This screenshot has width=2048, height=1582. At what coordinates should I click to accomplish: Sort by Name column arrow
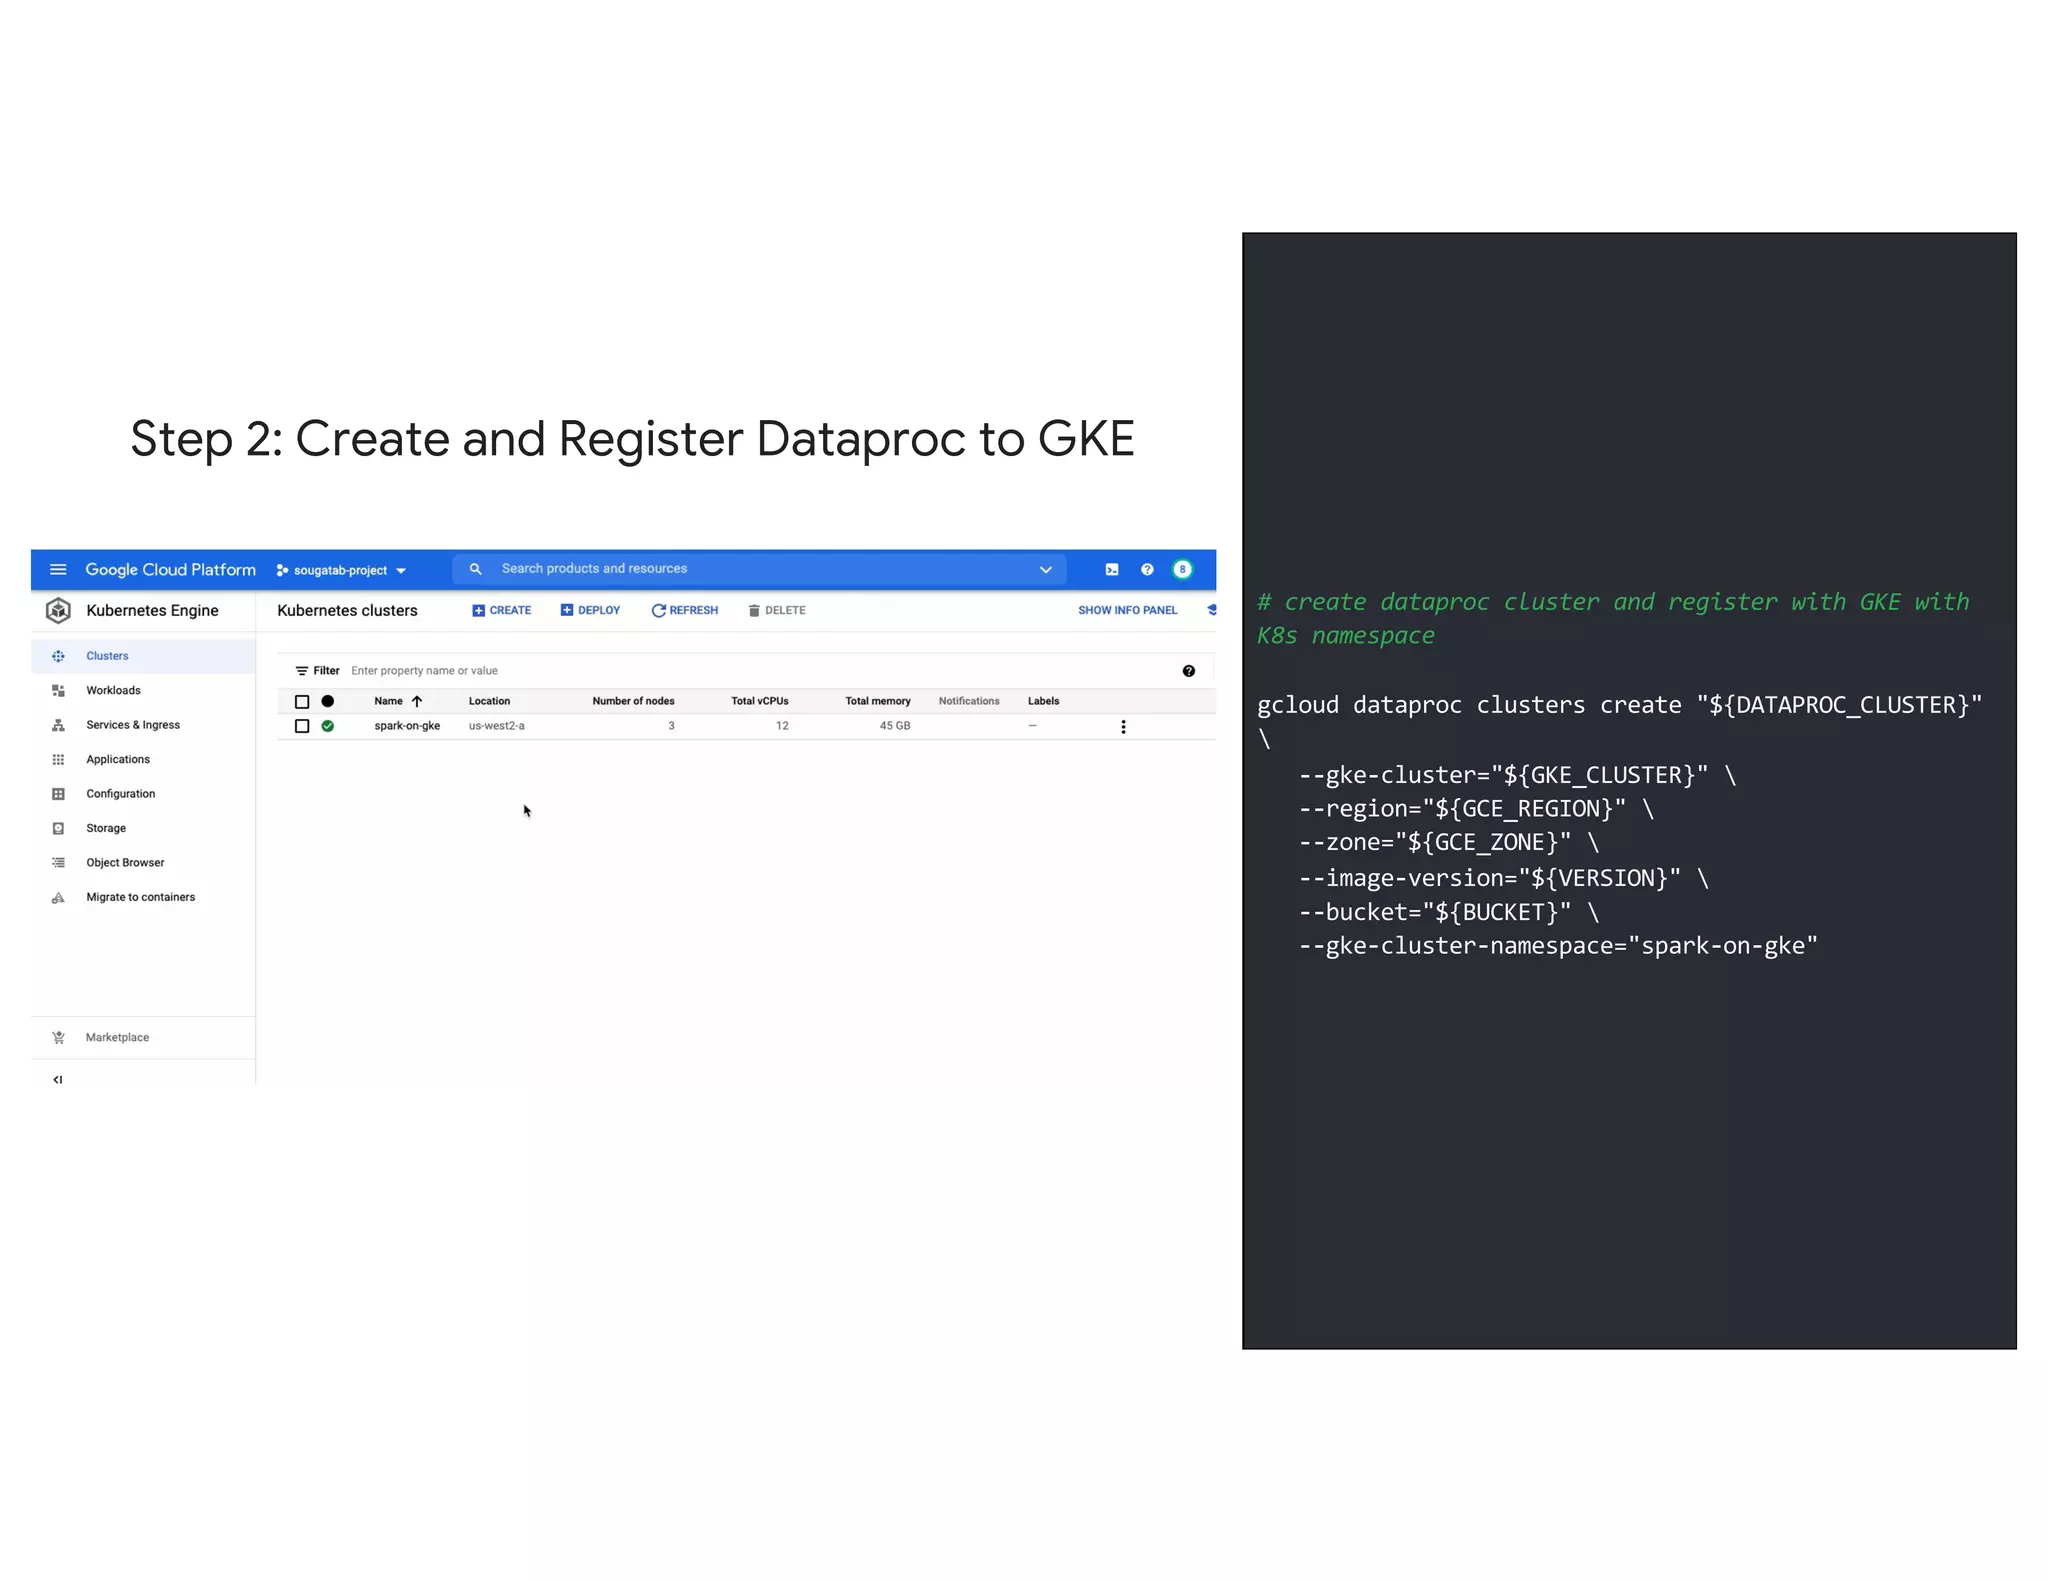(417, 701)
